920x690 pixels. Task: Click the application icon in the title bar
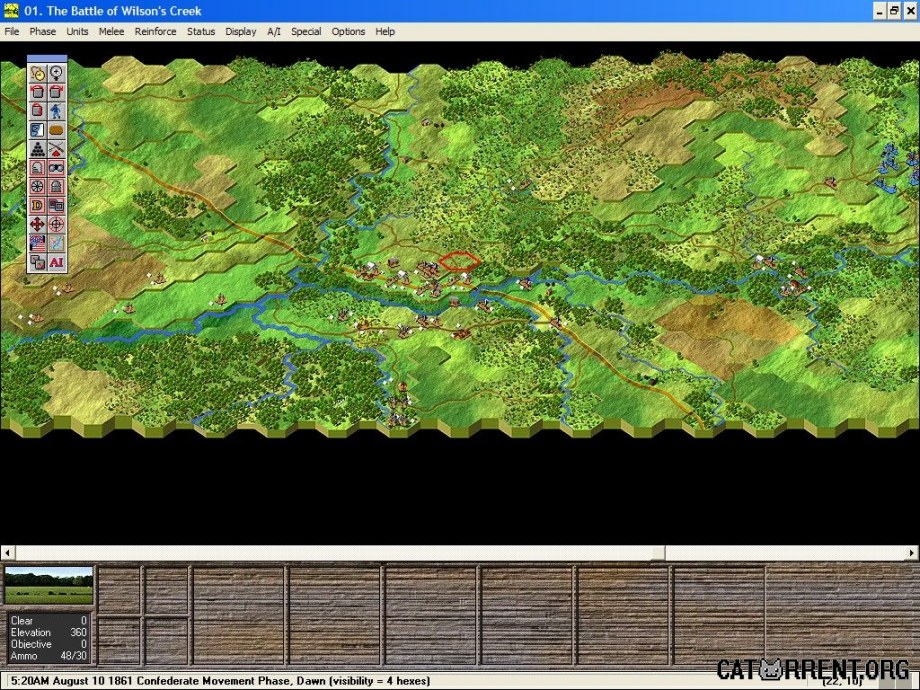click(x=11, y=11)
